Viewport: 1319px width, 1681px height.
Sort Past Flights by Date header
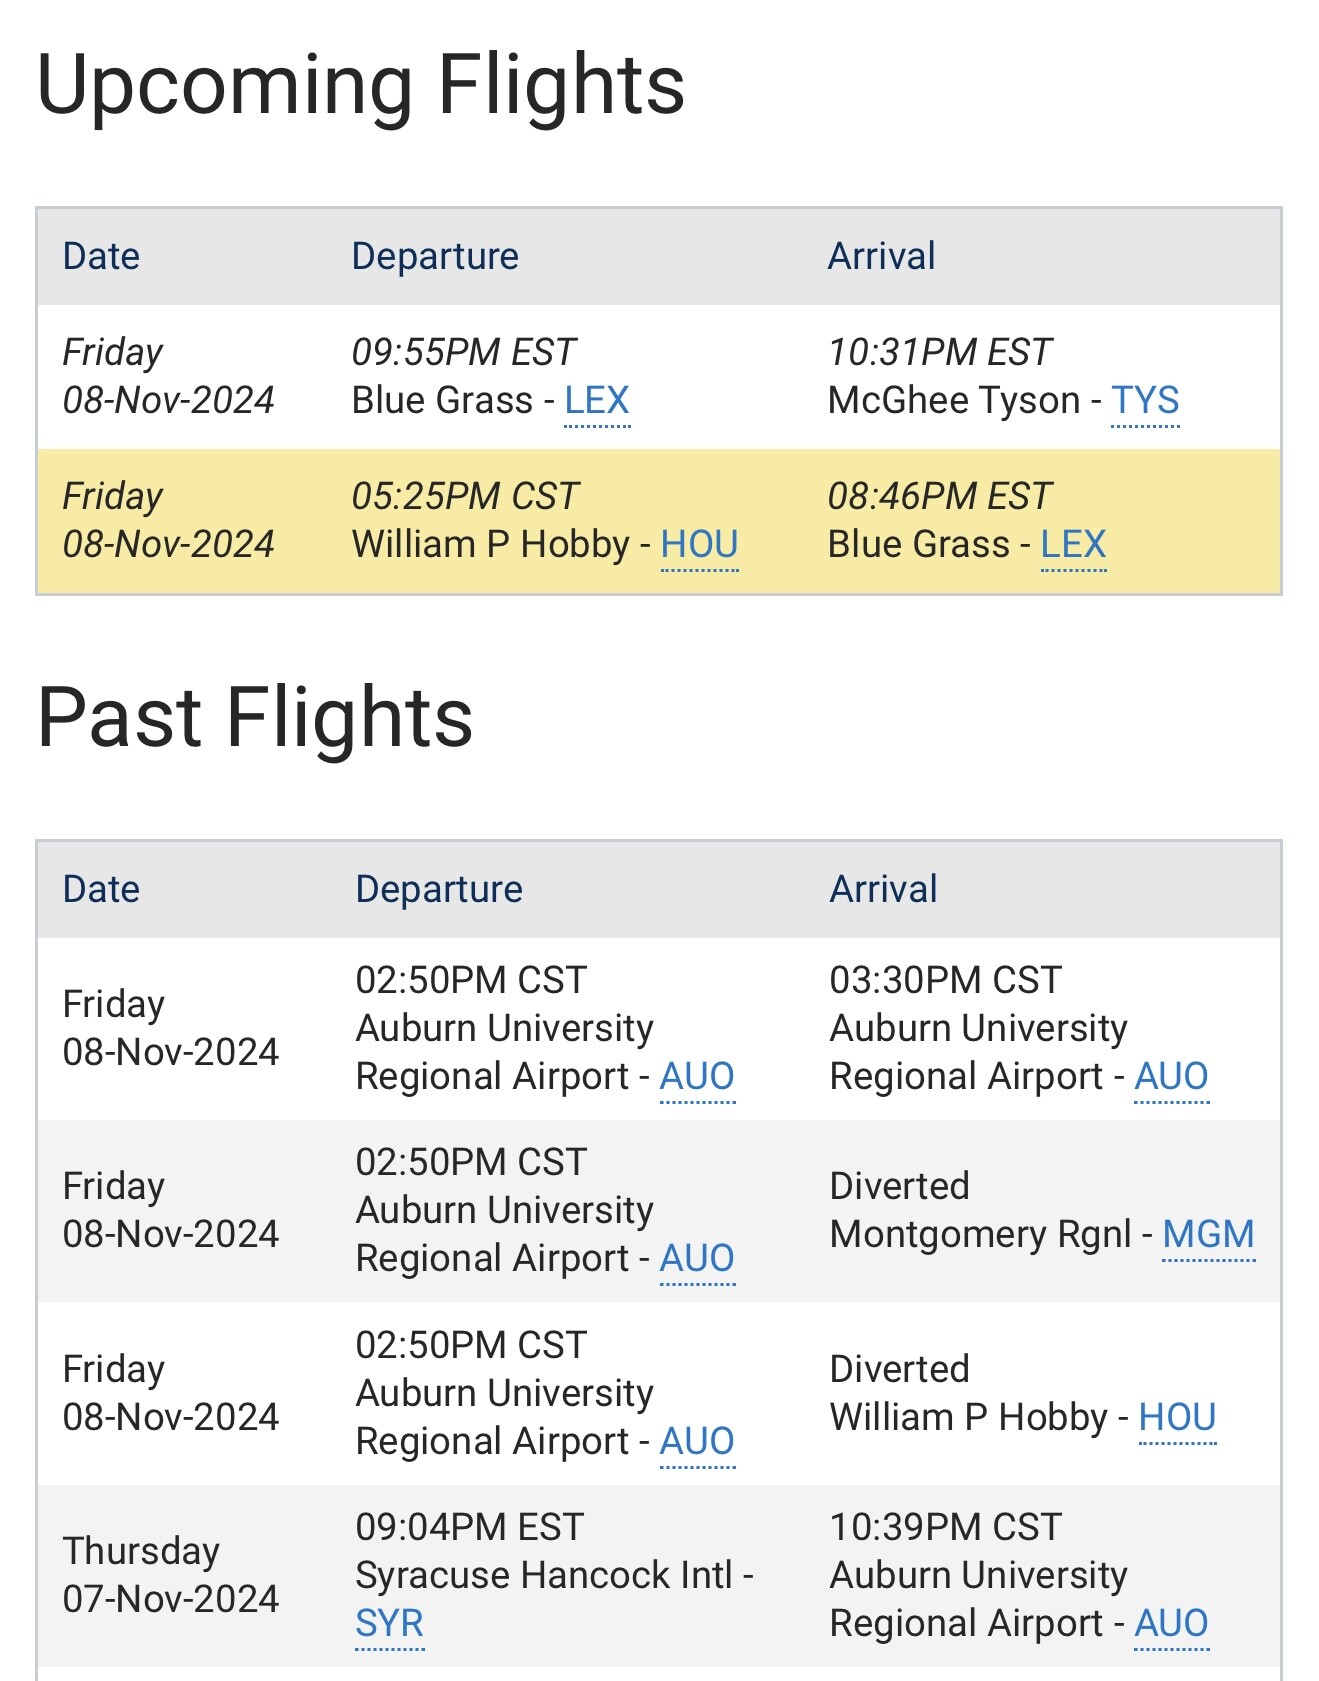(x=101, y=890)
